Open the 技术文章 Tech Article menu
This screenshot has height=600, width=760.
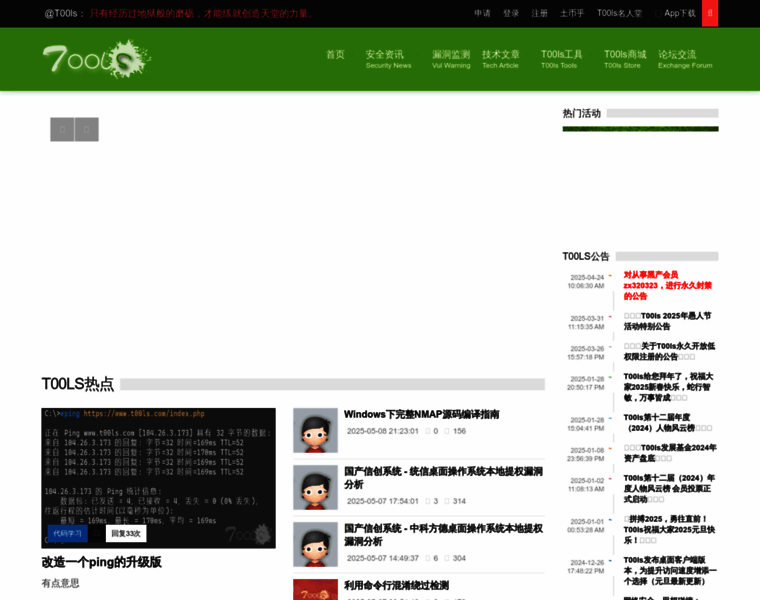pos(501,59)
